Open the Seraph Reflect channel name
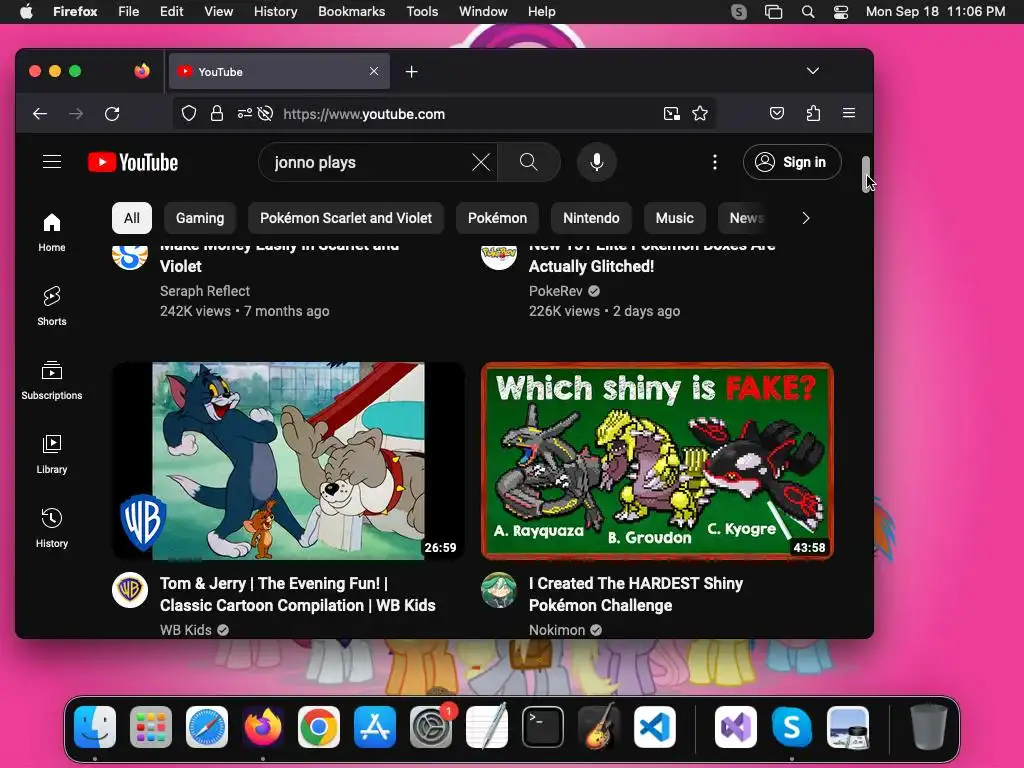This screenshot has width=1024, height=768. (x=205, y=291)
